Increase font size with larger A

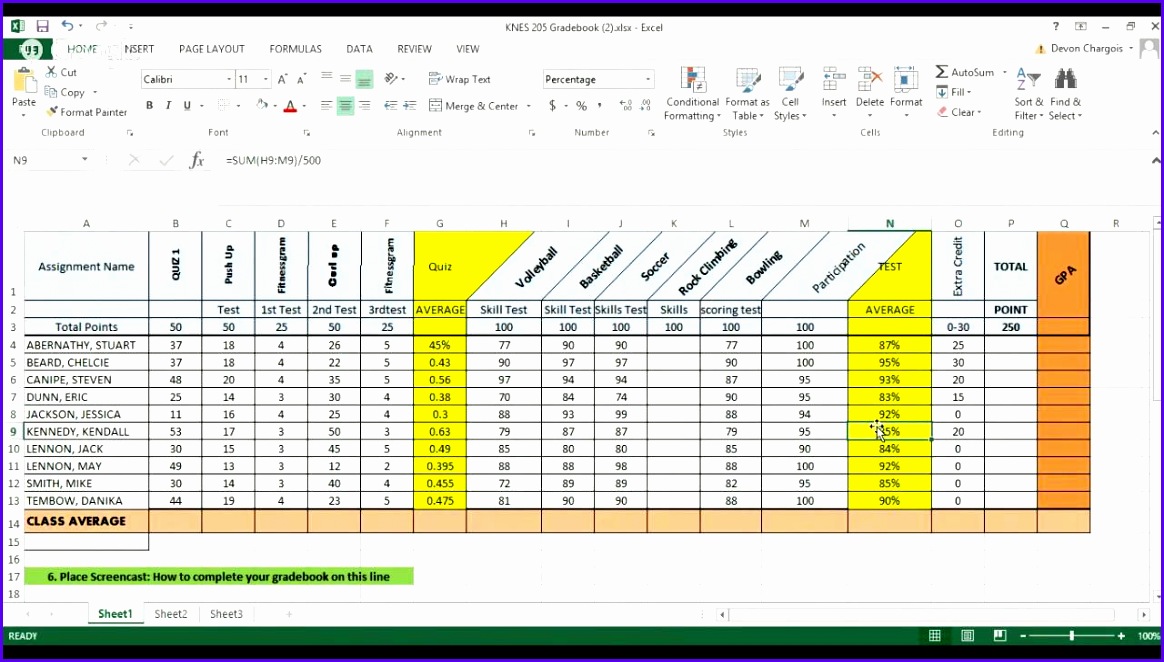(x=282, y=79)
